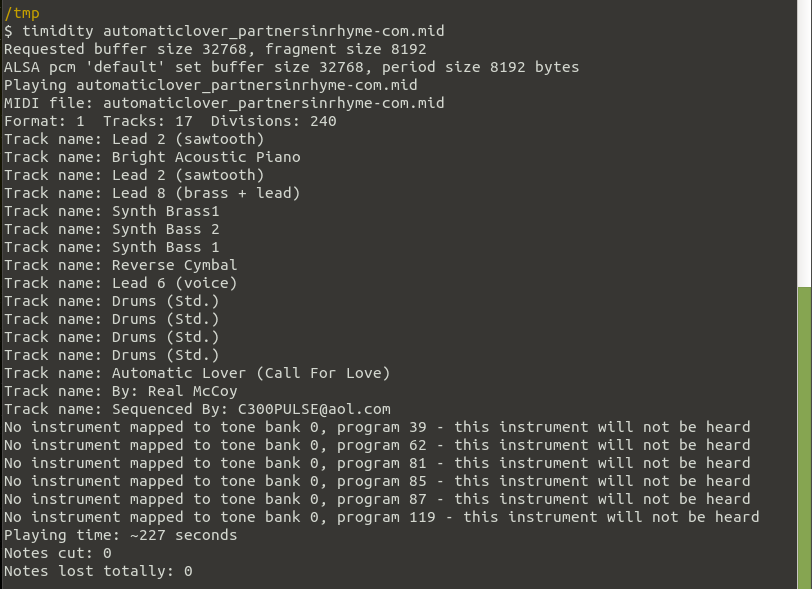Click the green scrollbar thumb
The width and height of the screenshot is (812, 589).
pos(805,438)
